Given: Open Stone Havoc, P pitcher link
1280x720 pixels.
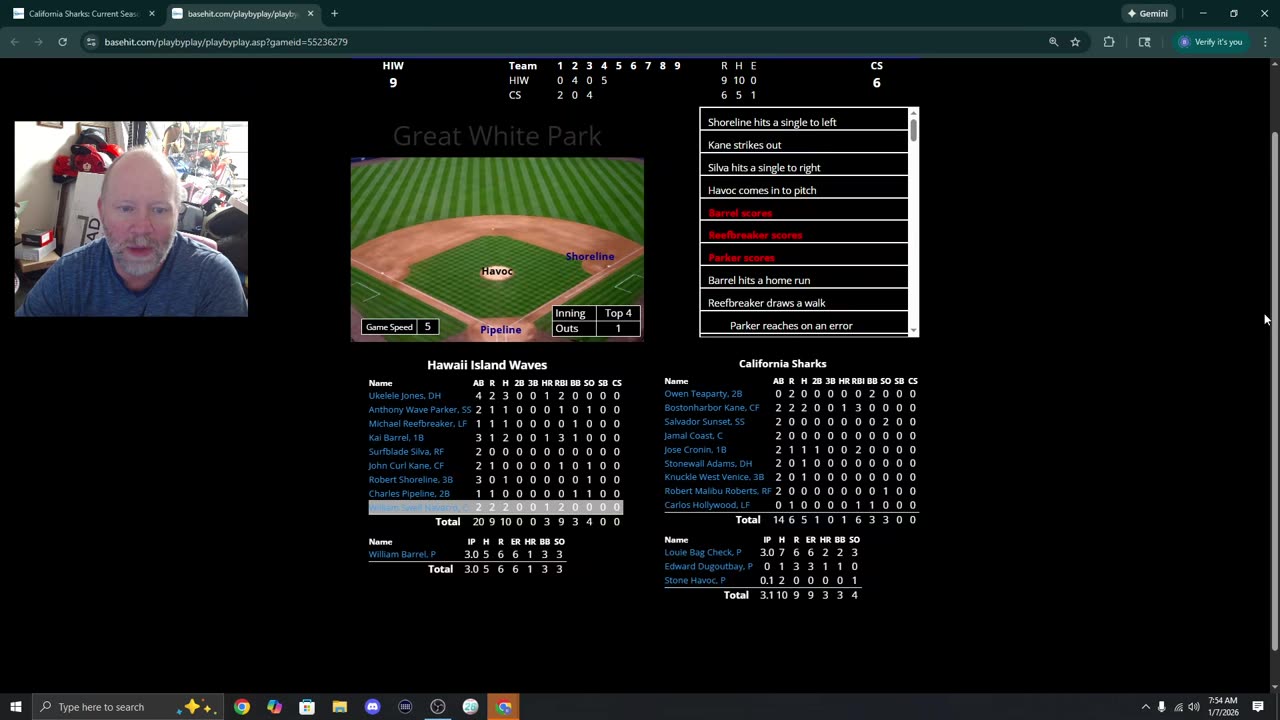Looking at the screenshot, I should pos(694,580).
